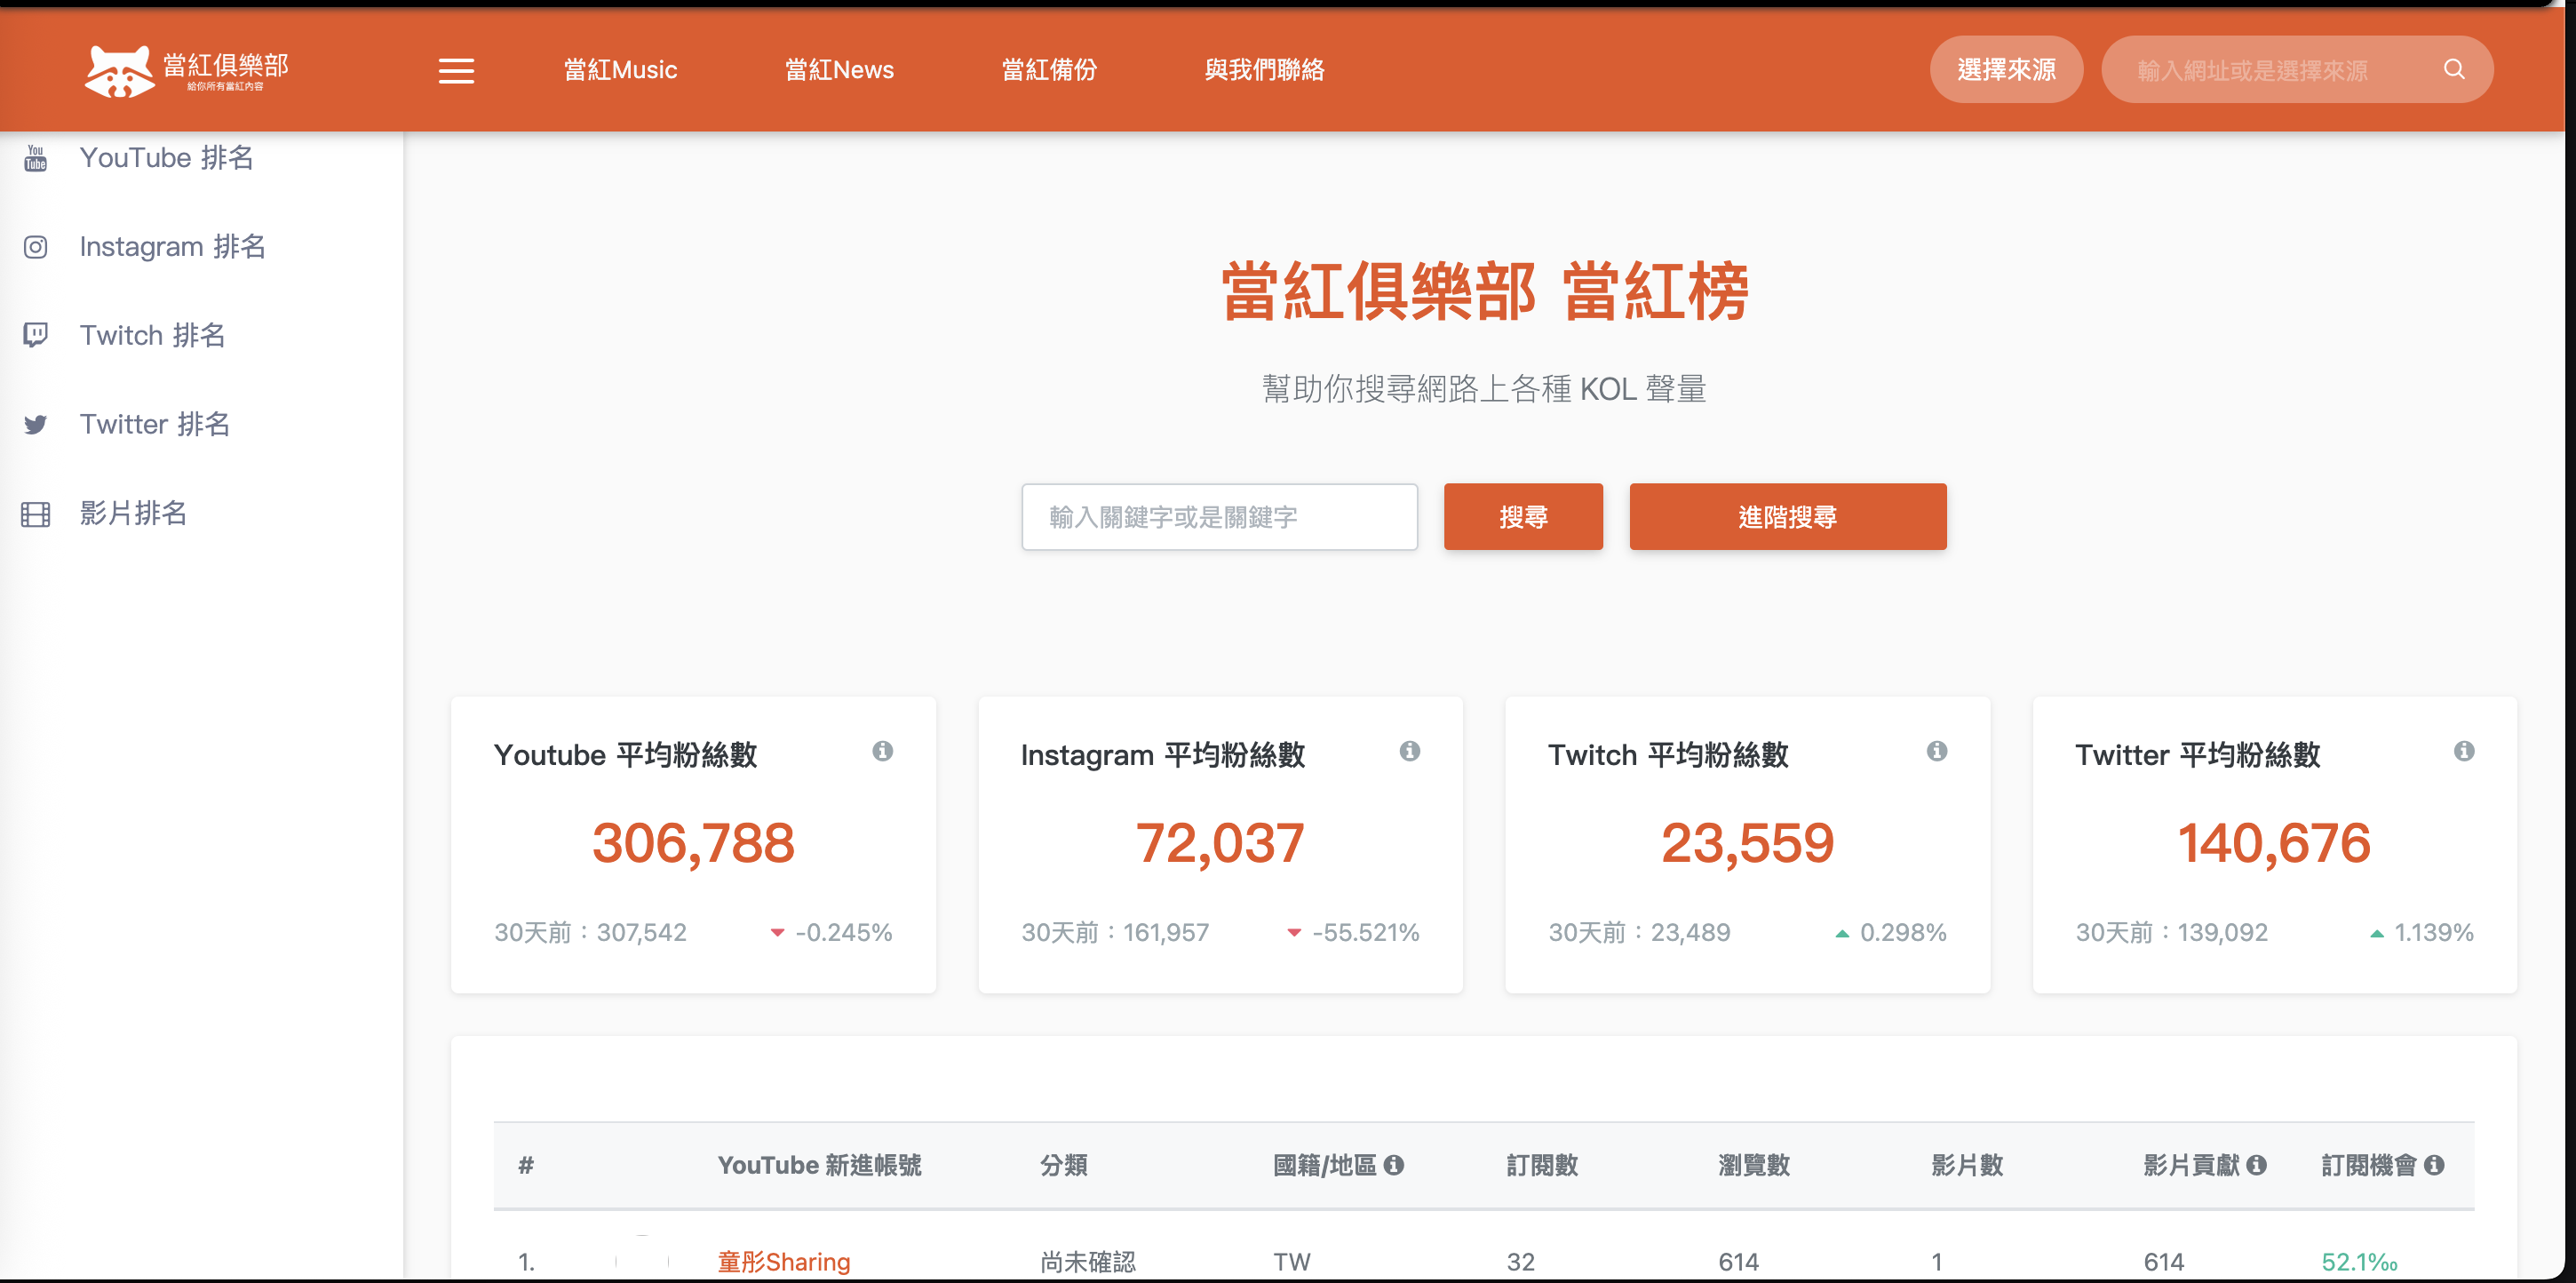Focus the 輸入關鍵字 keyword input field

click(x=1219, y=517)
